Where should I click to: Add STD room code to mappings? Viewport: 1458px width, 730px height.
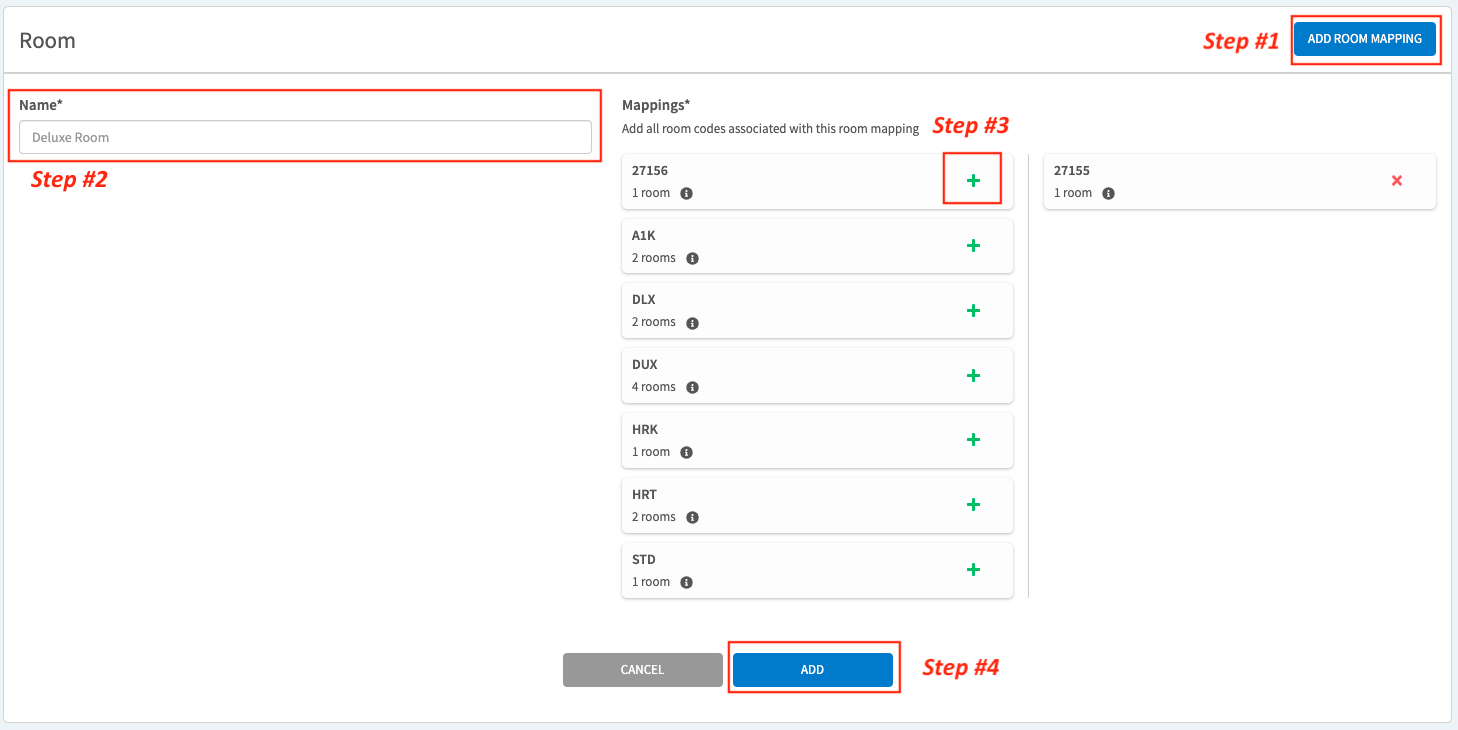pyautogui.click(x=973, y=570)
